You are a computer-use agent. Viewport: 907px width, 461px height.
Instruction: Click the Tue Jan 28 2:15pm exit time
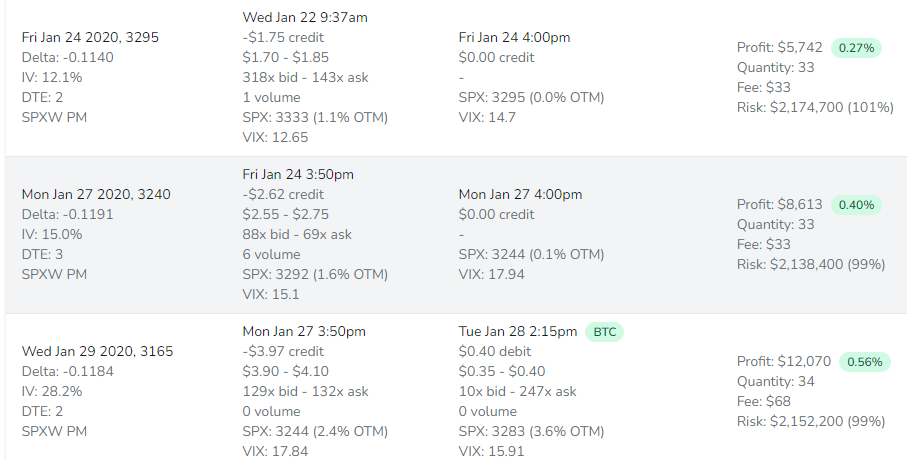click(518, 331)
